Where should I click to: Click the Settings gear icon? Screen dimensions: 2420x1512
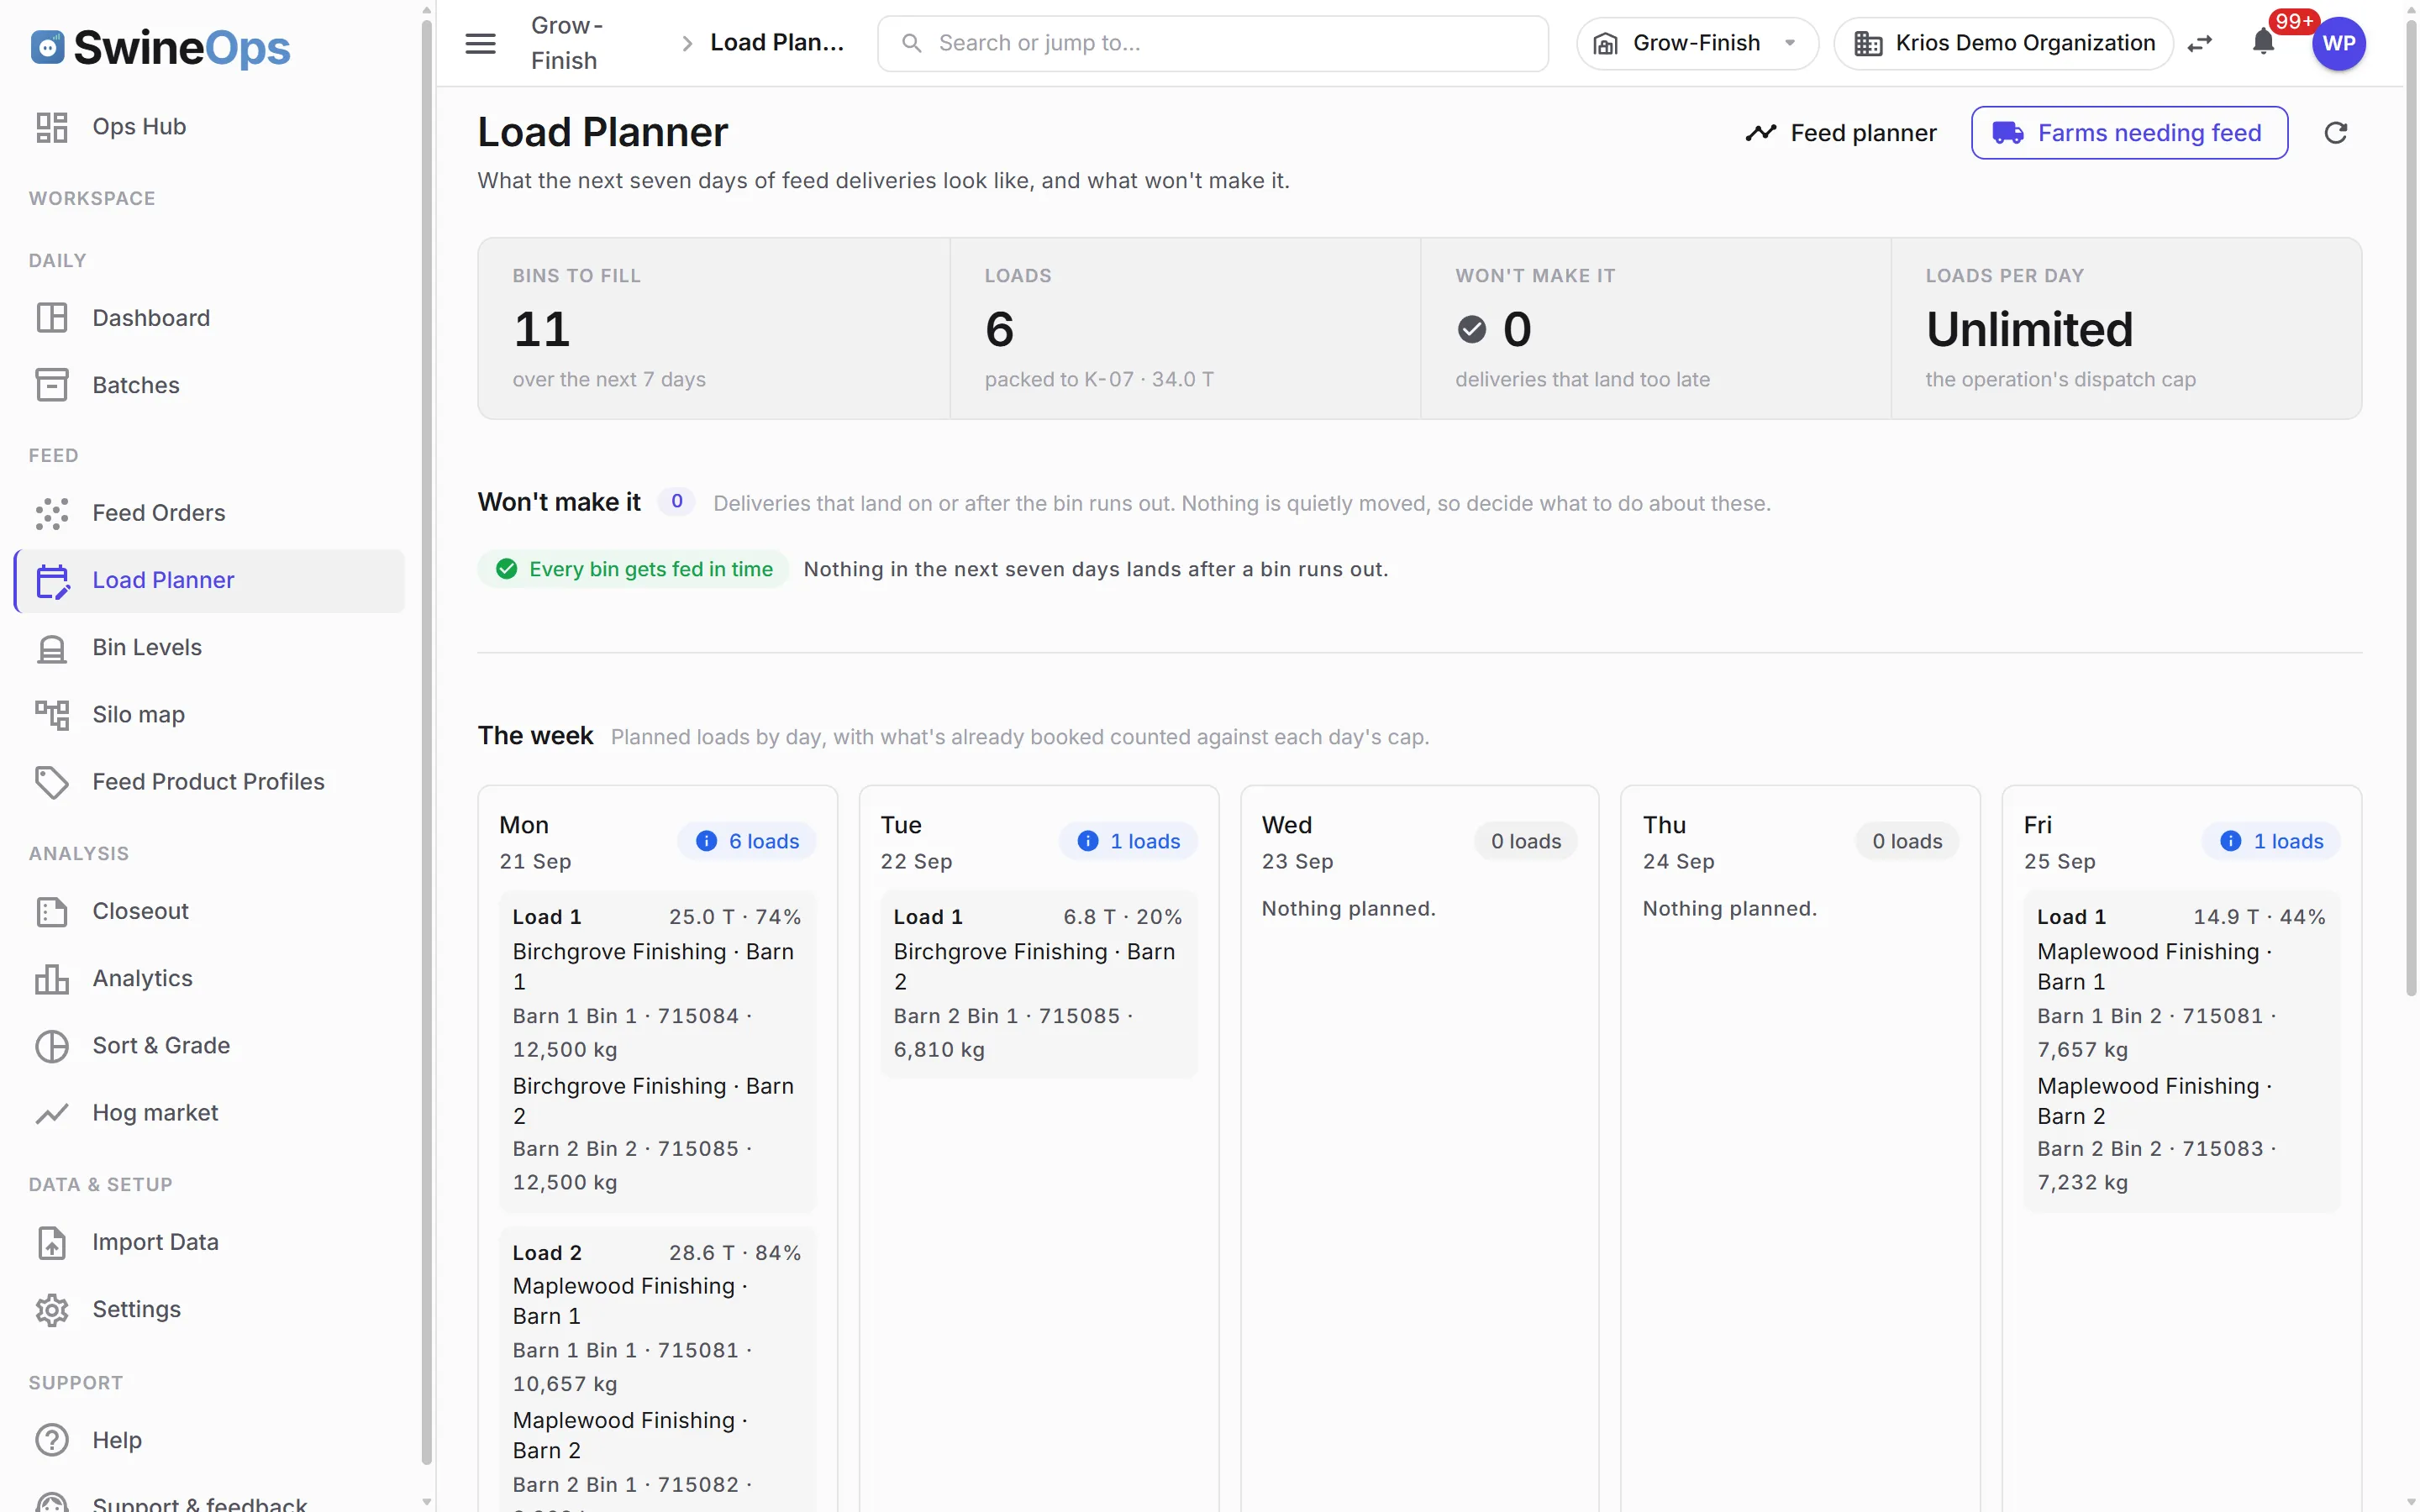click(x=52, y=1309)
